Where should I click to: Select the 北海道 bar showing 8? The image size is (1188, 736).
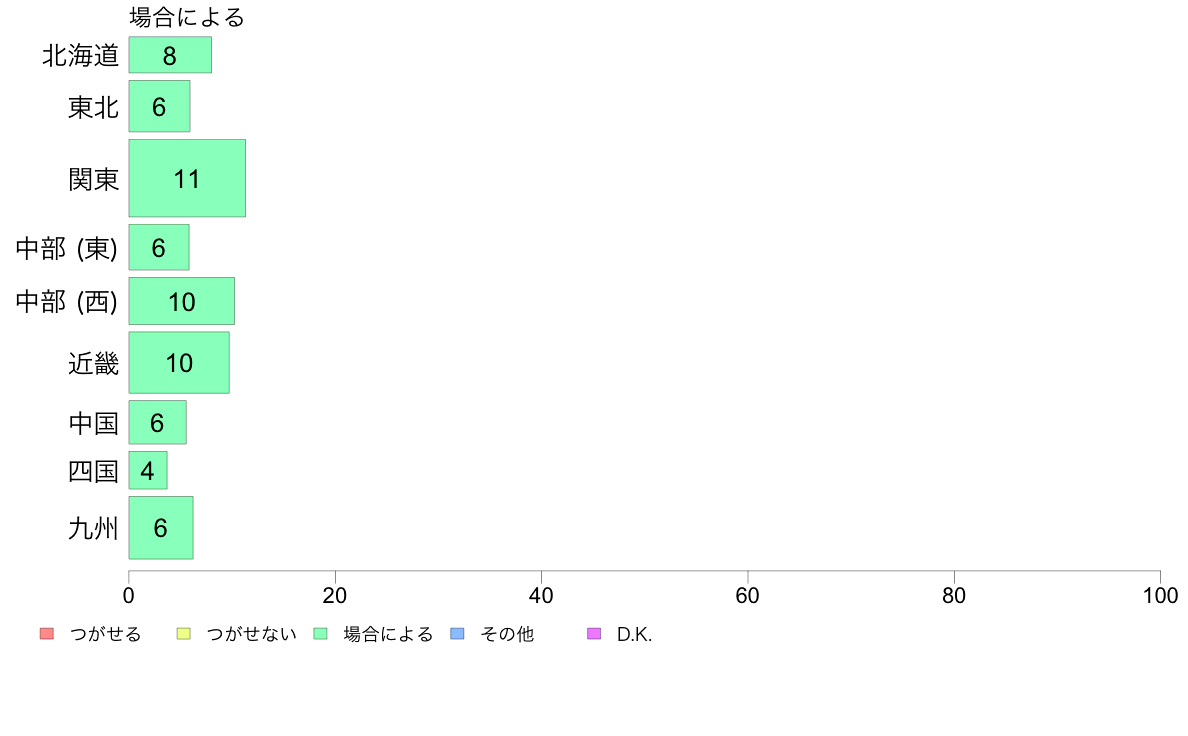170,55
